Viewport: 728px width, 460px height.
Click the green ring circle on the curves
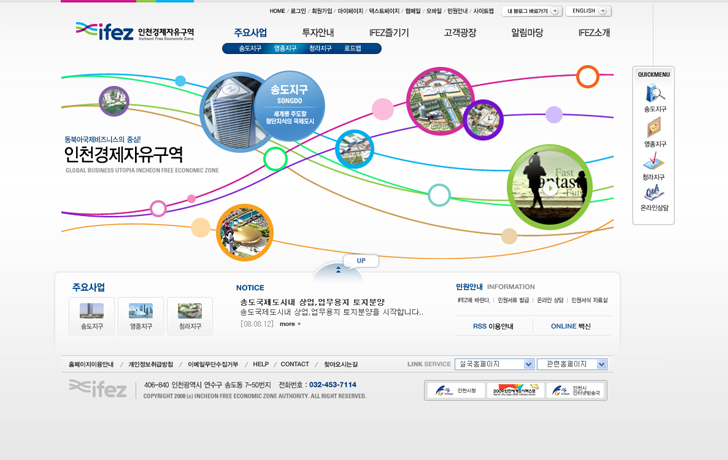tap(275, 159)
